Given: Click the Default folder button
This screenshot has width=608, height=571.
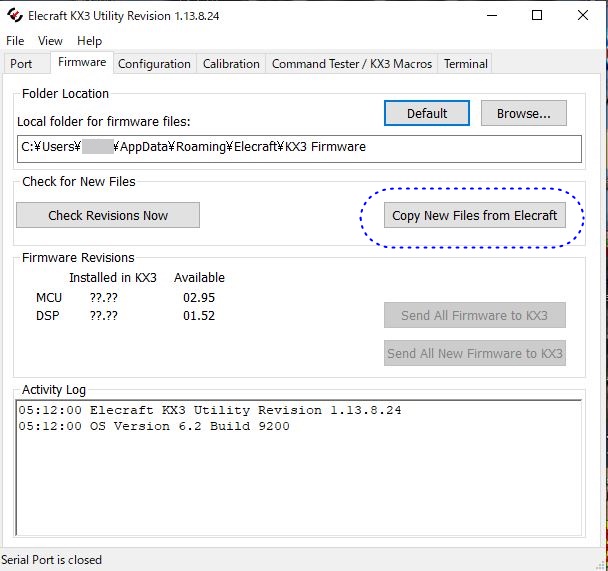Looking at the screenshot, I should click(x=427, y=113).
